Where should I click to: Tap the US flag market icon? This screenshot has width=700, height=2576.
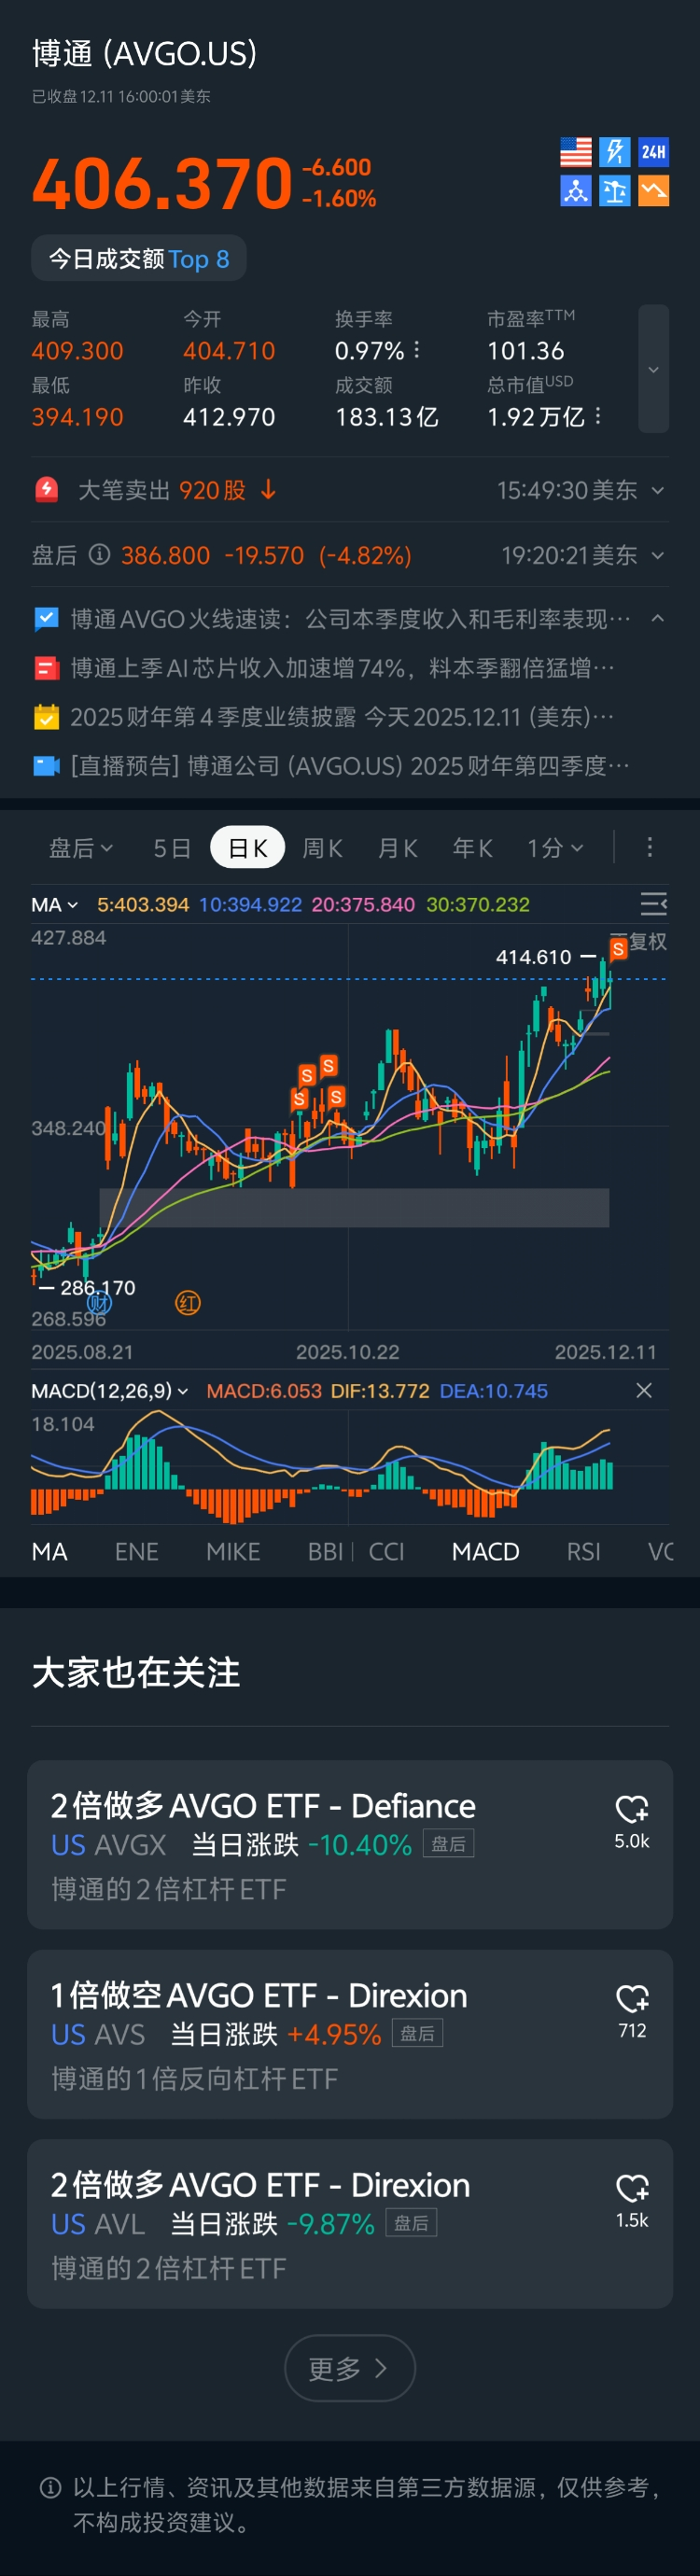[x=575, y=152]
